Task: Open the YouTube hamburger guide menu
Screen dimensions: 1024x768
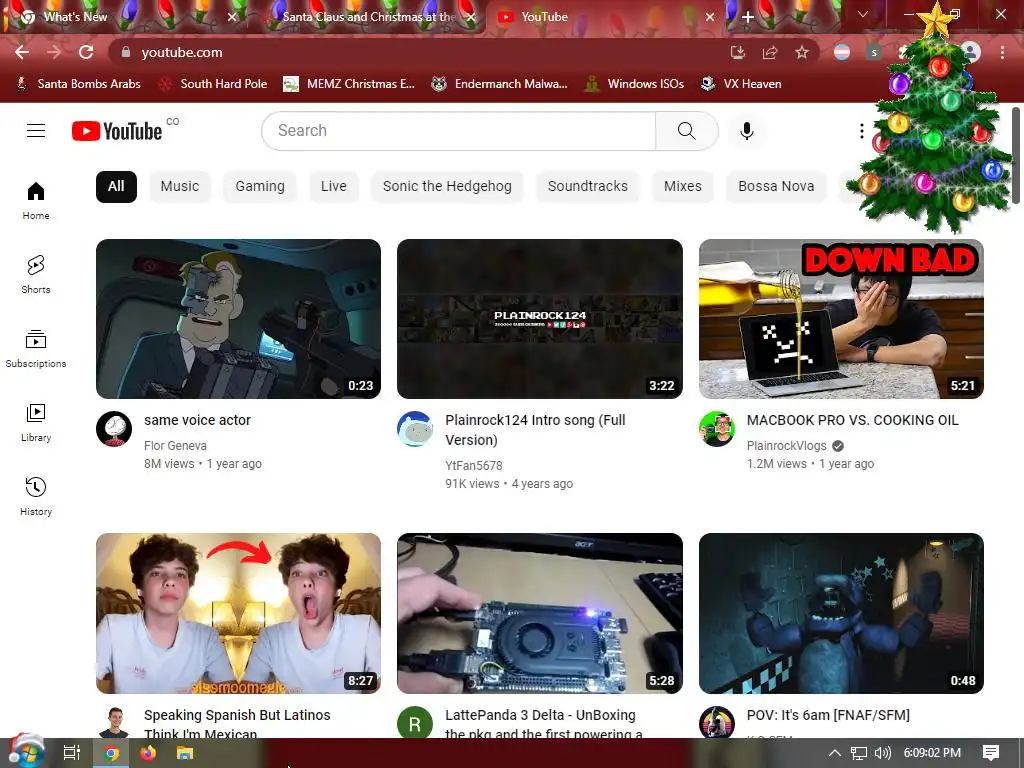Action: pos(36,131)
